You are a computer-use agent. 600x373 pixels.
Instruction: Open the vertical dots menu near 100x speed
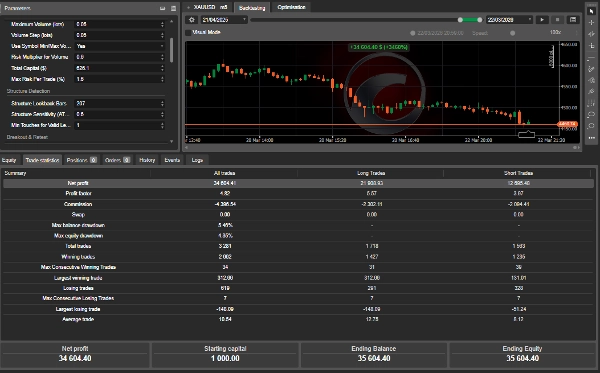576,33
